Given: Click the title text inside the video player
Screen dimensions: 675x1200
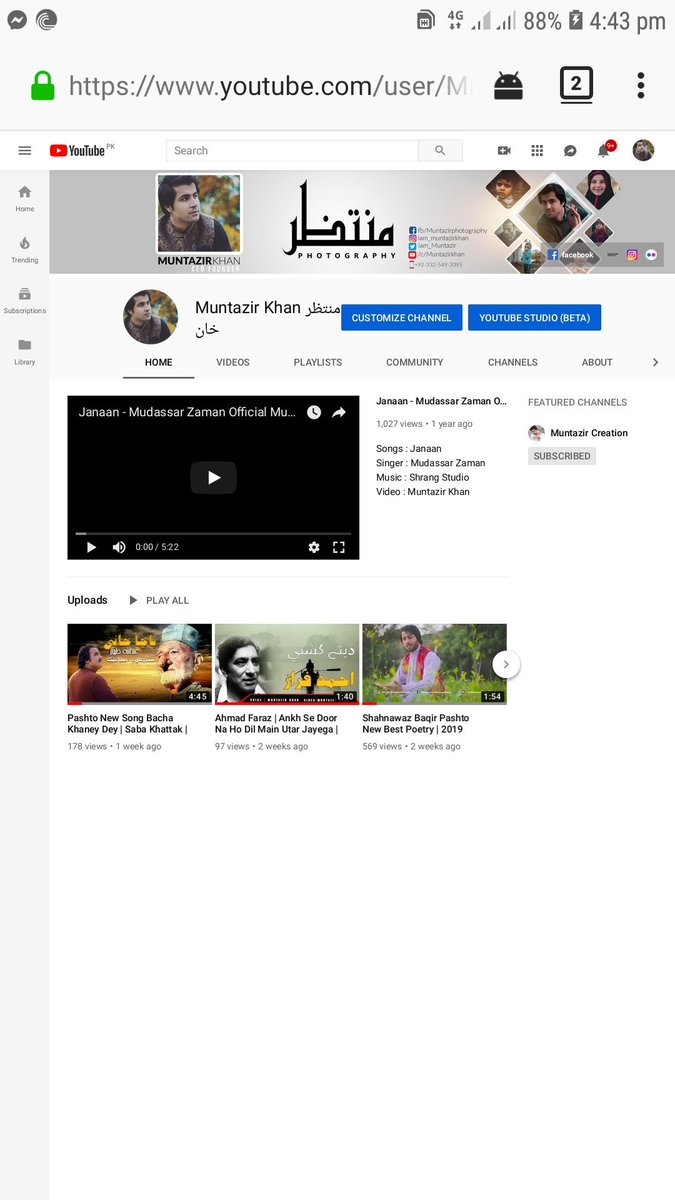Looking at the screenshot, I should click(x=187, y=412).
